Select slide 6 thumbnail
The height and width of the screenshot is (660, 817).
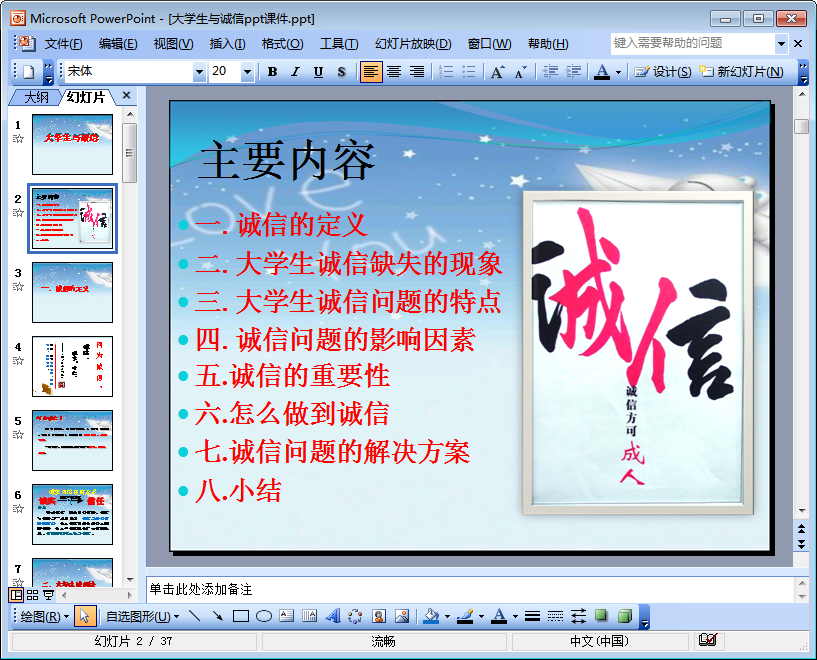[x=72, y=514]
